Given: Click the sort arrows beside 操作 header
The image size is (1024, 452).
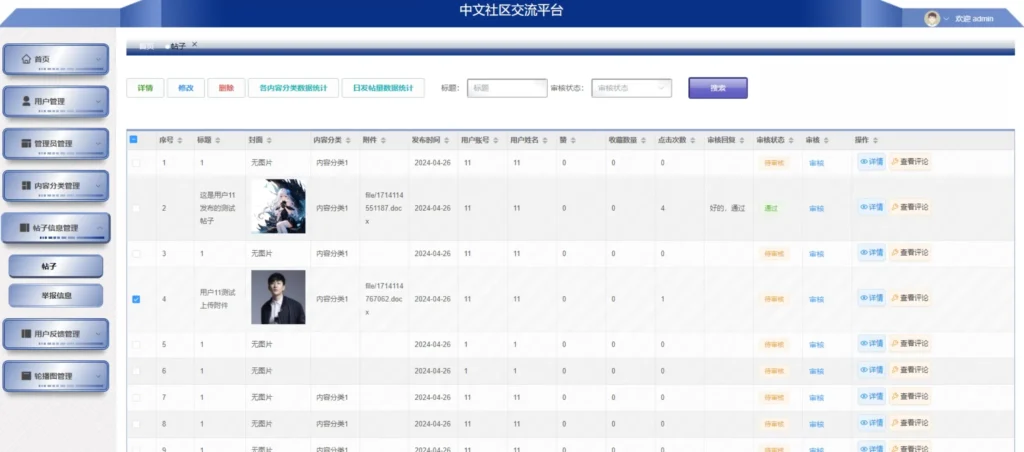Looking at the screenshot, I should coord(875,140).
